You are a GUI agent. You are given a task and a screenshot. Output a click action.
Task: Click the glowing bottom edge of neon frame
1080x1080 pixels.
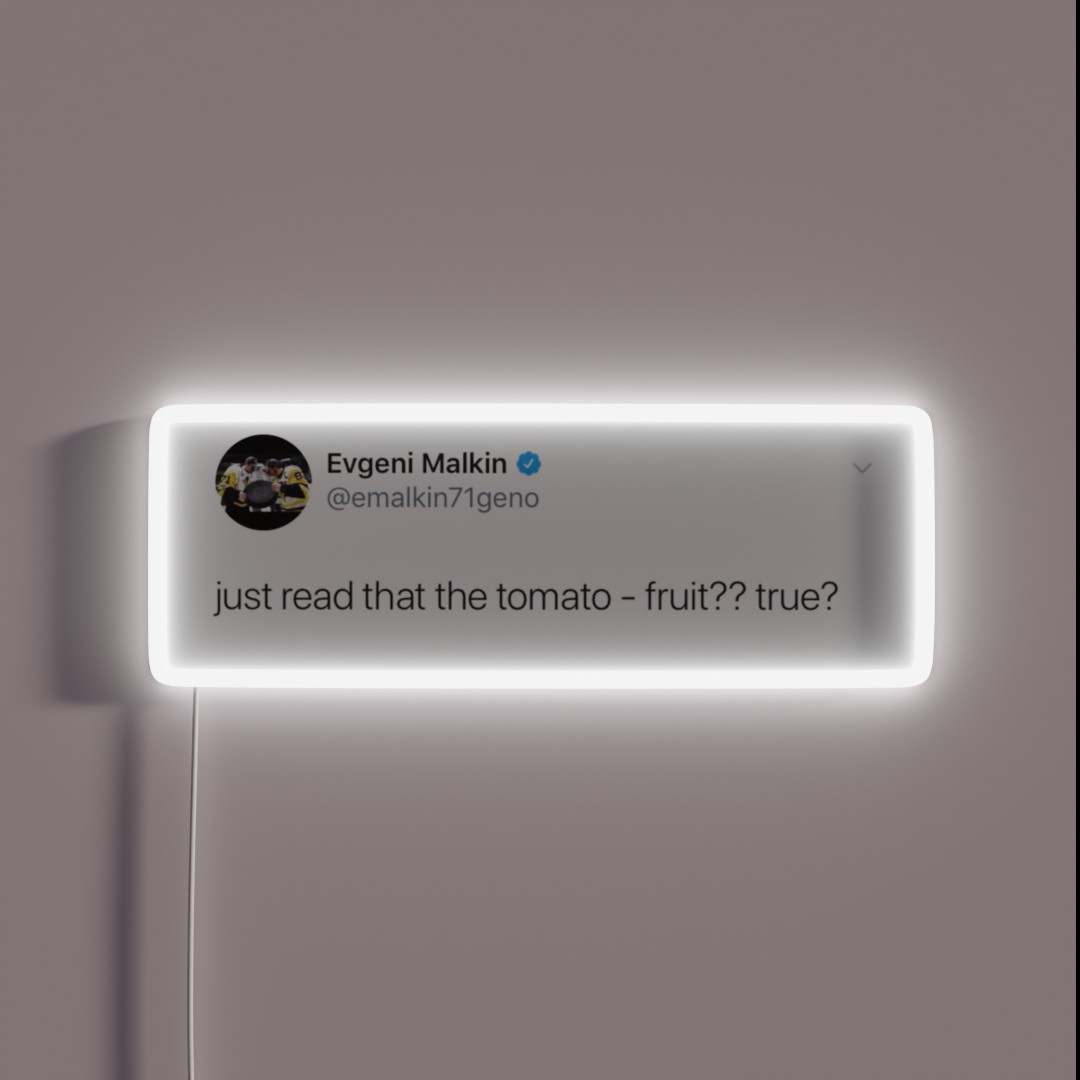click(541, 677)
